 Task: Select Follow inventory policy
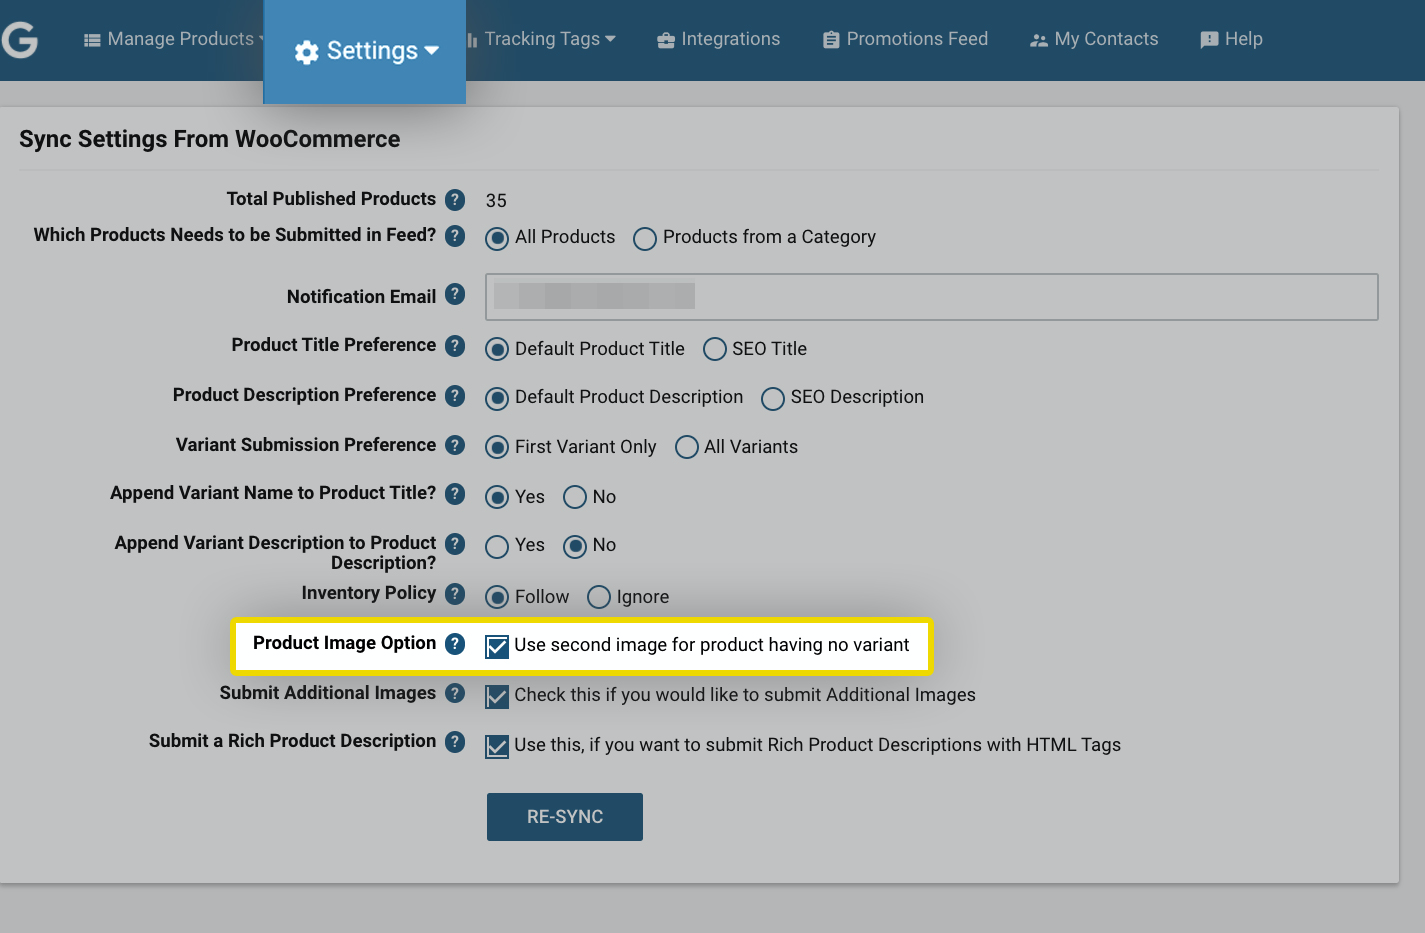coord(497,597)
